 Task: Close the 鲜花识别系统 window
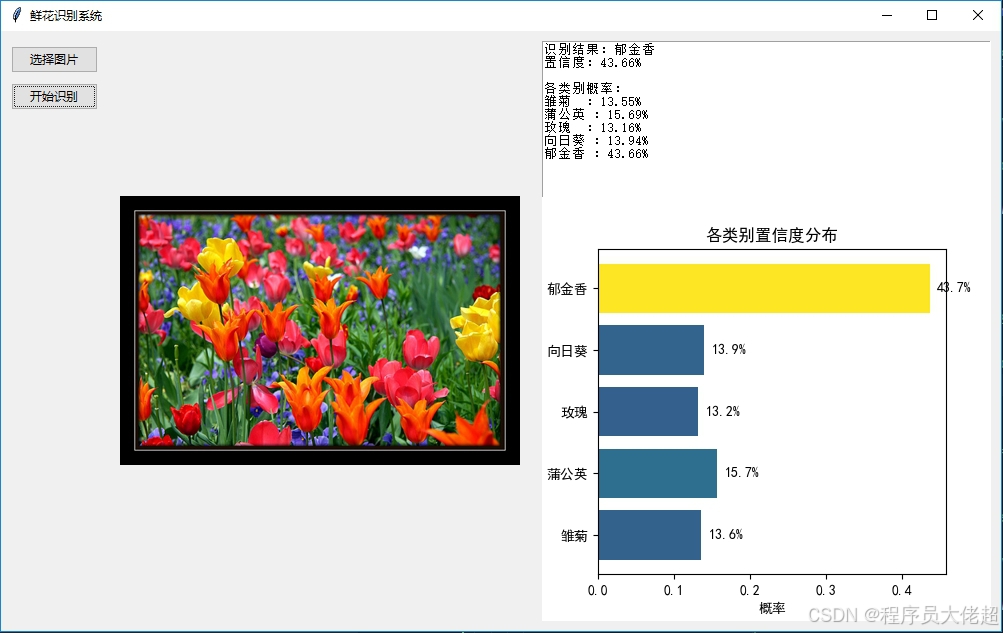click(978, 15)
